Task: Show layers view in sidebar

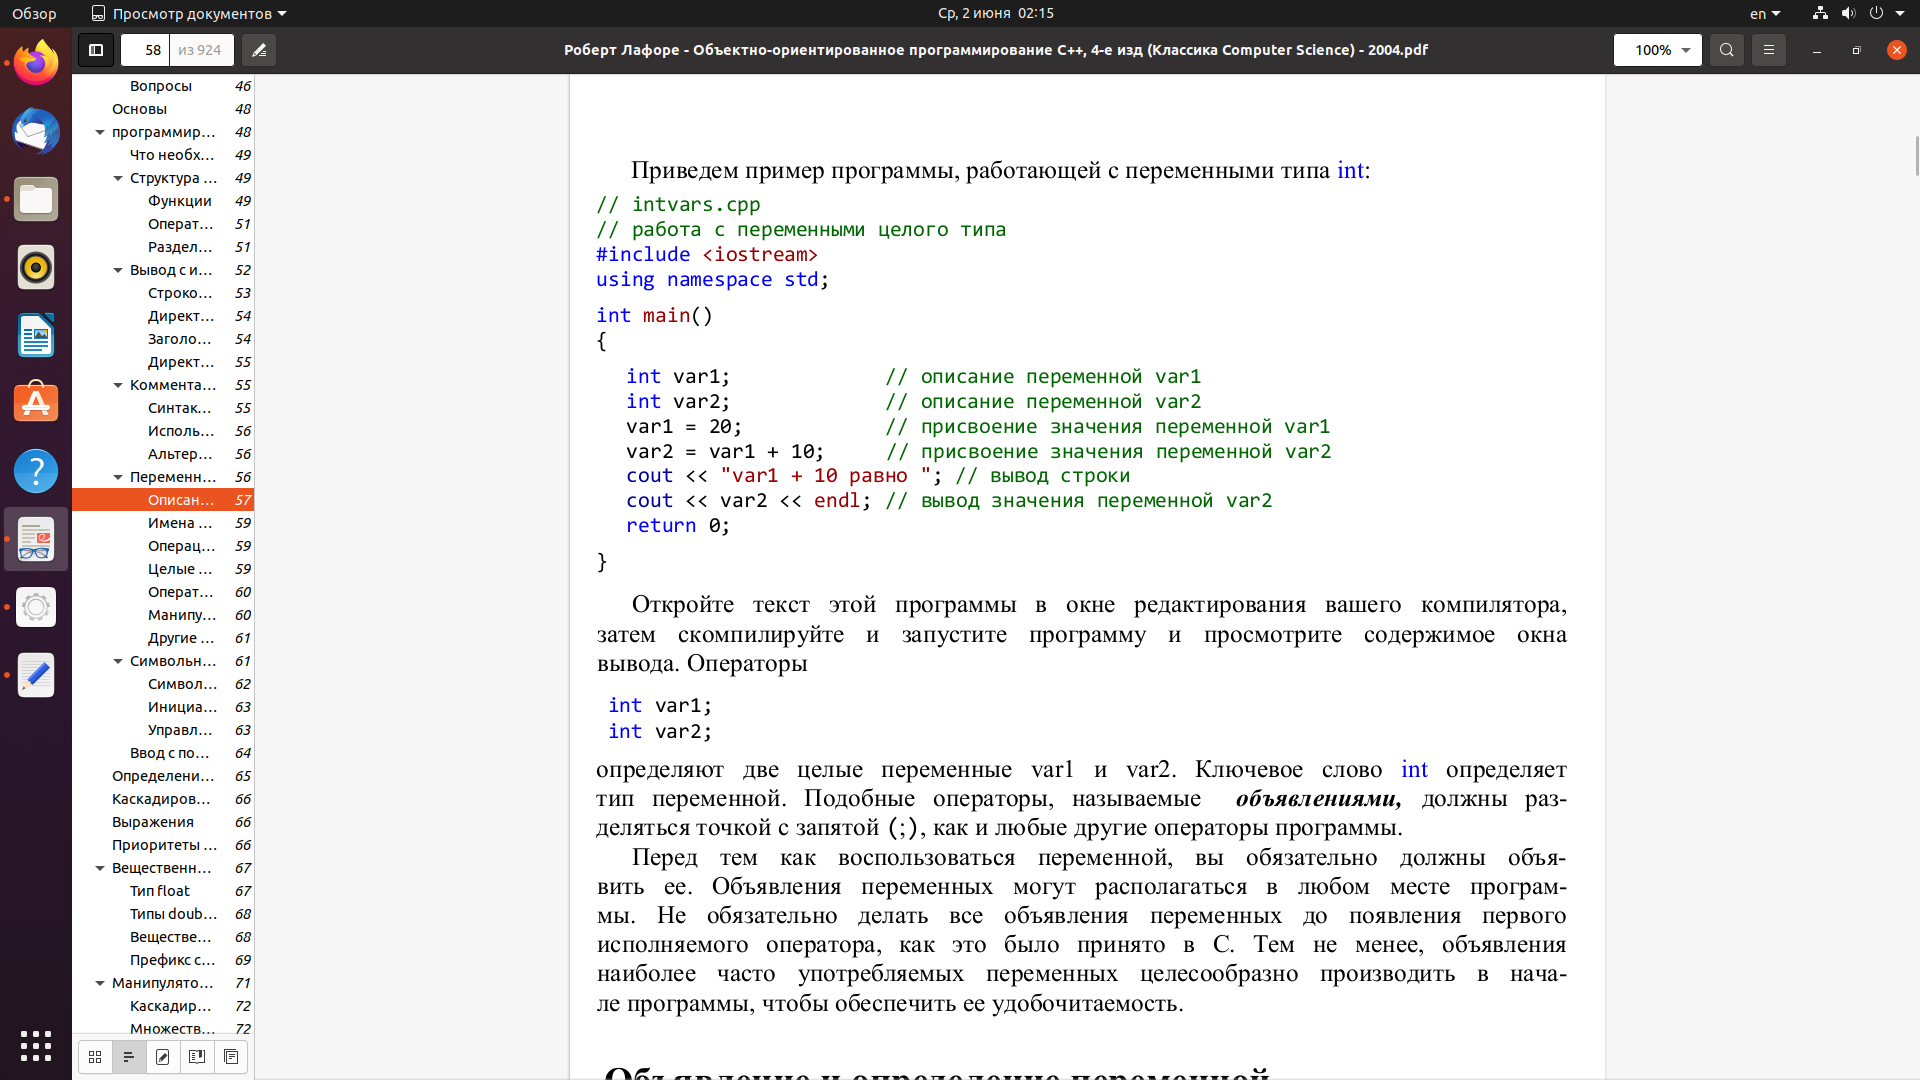Action: point(231,1057)
